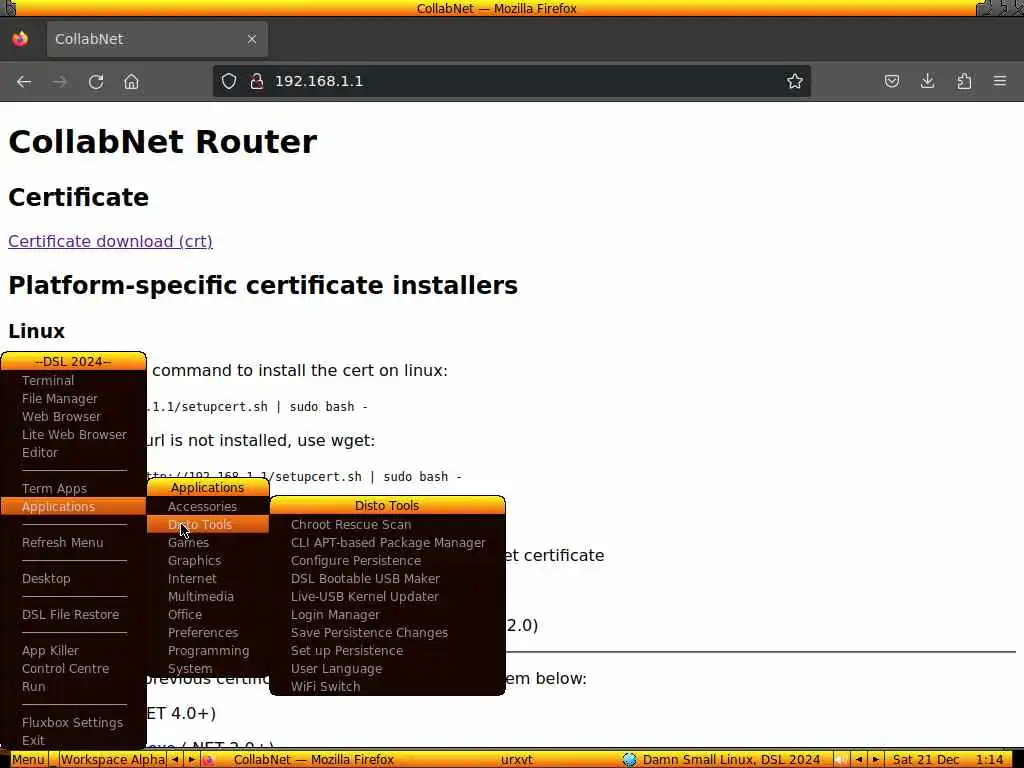This screenshot has width=1024, height=768.
Task: Open Live-USB Kernel Updater
Action: [387, 596]
